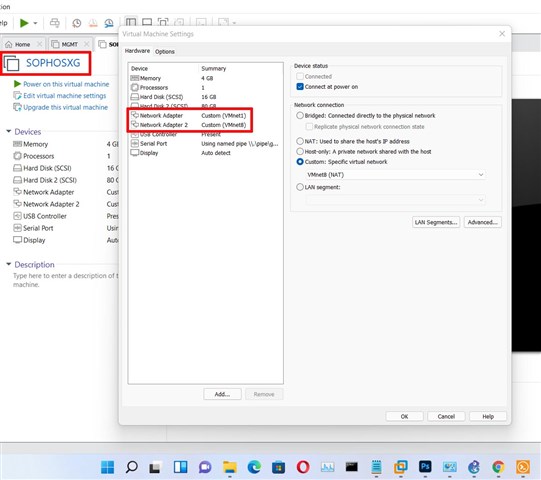The width and height of the screenshot is (541, 480).
Task: Open the VMnet8 (NAT) network dropdown
Action: 396,175
